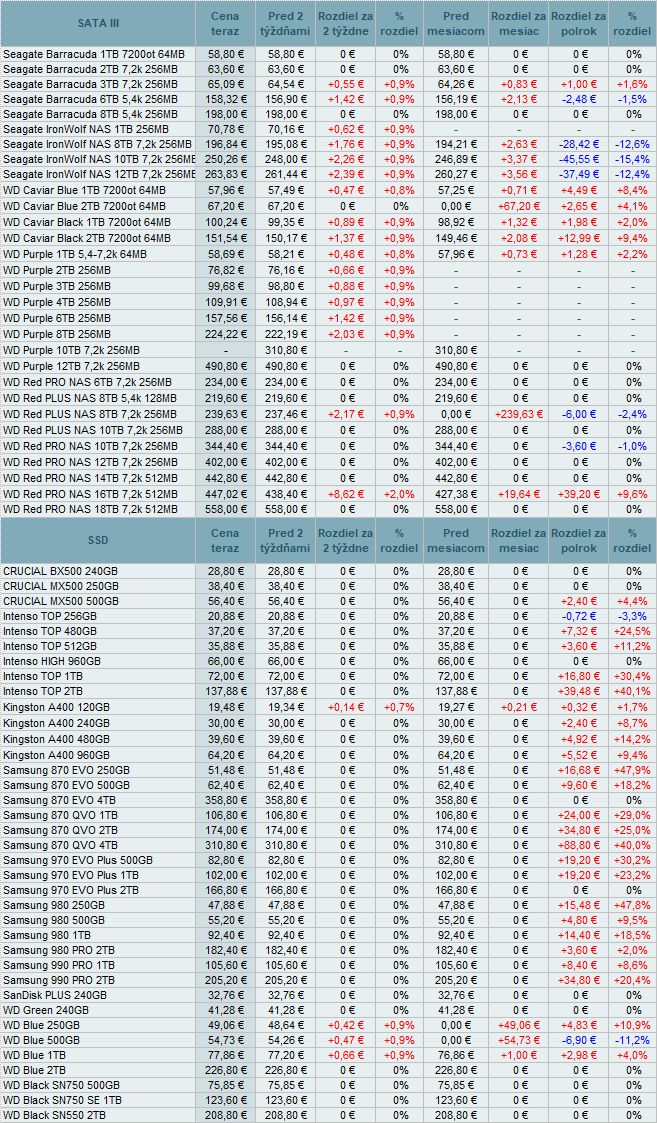This screenshot has width=657, height=1123.
Task: Click the -37,49 € half-year difference
Action: [580, 174]
